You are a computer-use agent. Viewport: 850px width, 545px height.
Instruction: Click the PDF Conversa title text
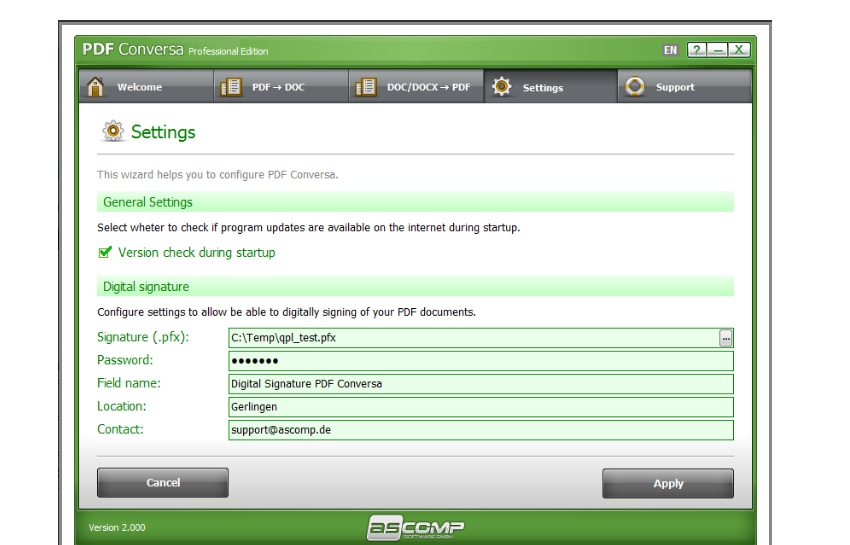click(x=133, y=49)
